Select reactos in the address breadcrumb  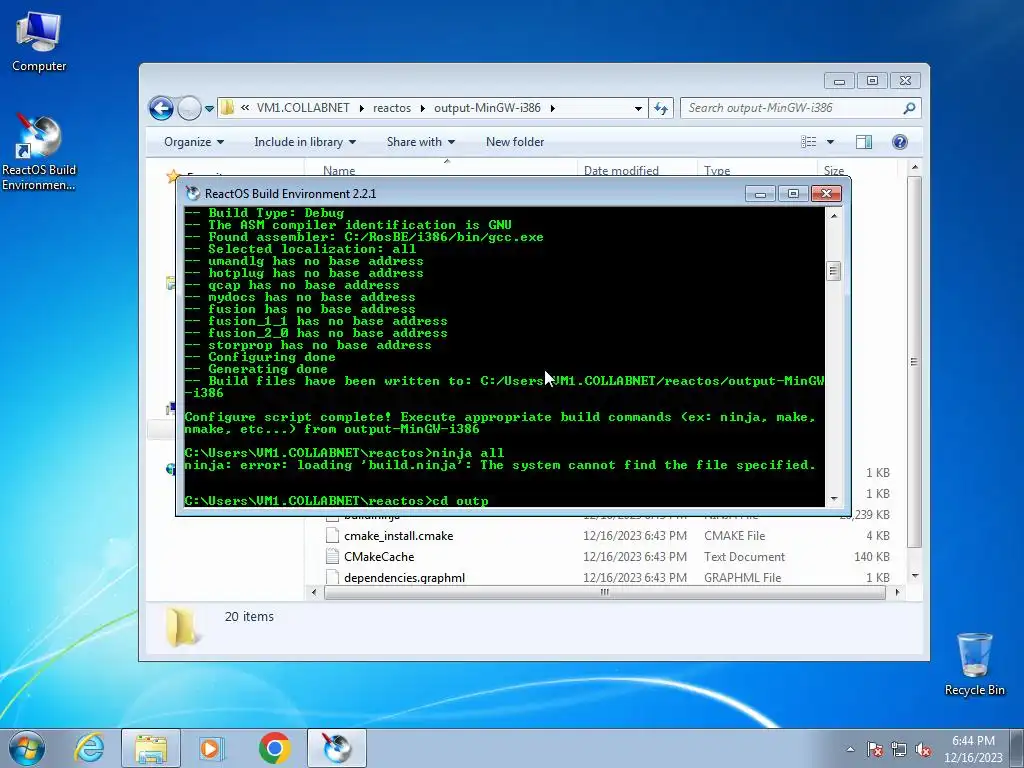pyautogui.click(x=392, y=108)
